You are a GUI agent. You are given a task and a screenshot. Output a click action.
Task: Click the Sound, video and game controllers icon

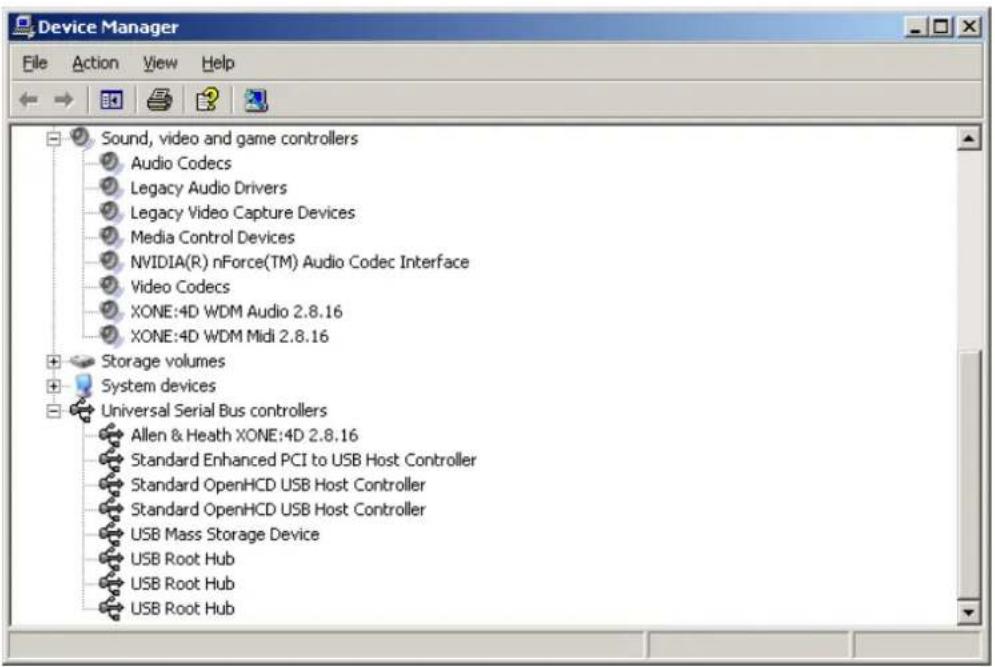pyautogui.click(x=82, y=138)
